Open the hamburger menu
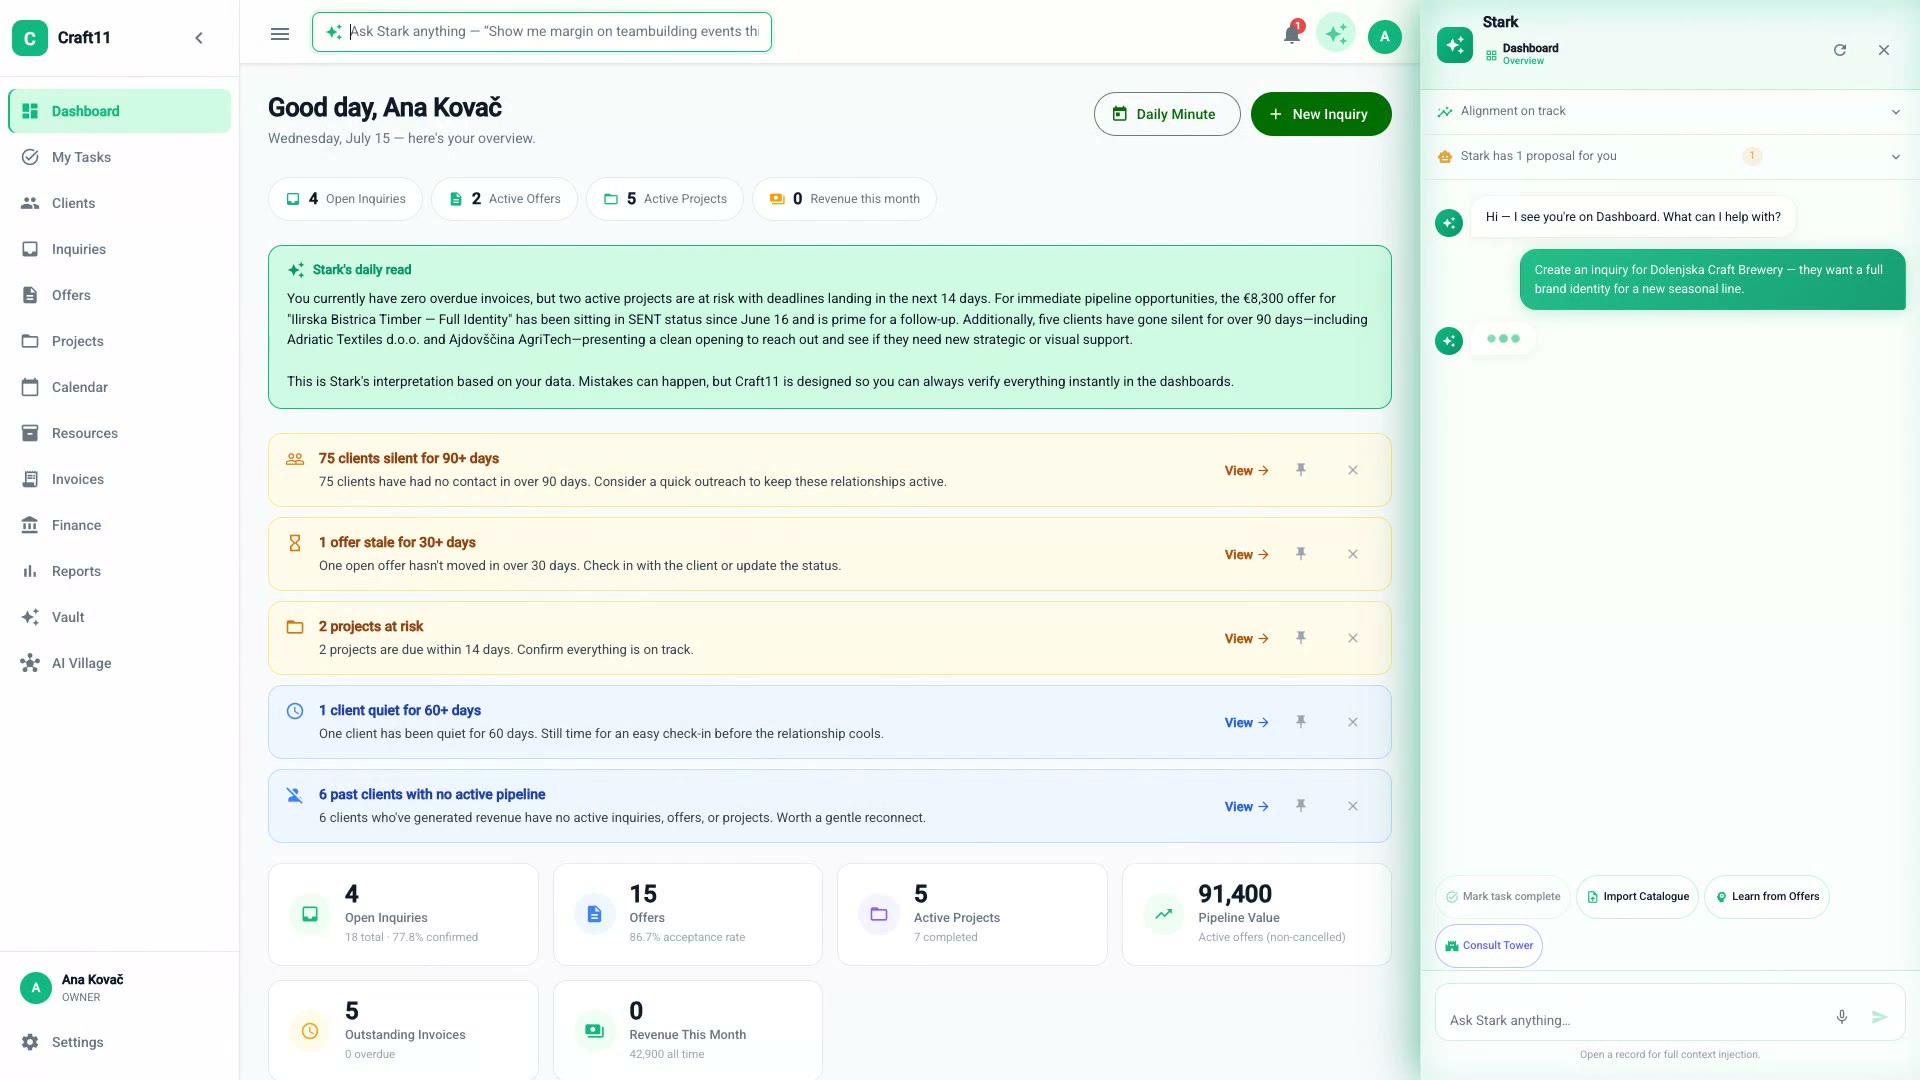Screen dimensions: 1920x1080 coord(280,35)
